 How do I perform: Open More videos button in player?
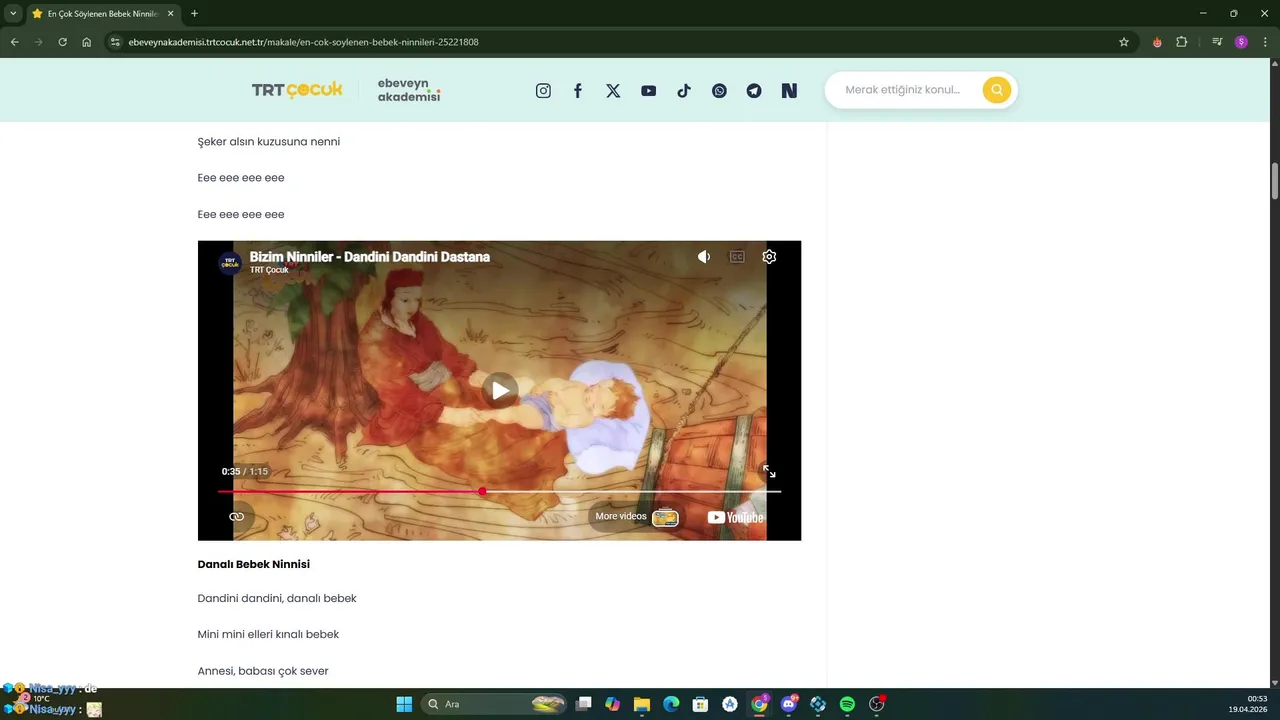click(x=637, y=517)
